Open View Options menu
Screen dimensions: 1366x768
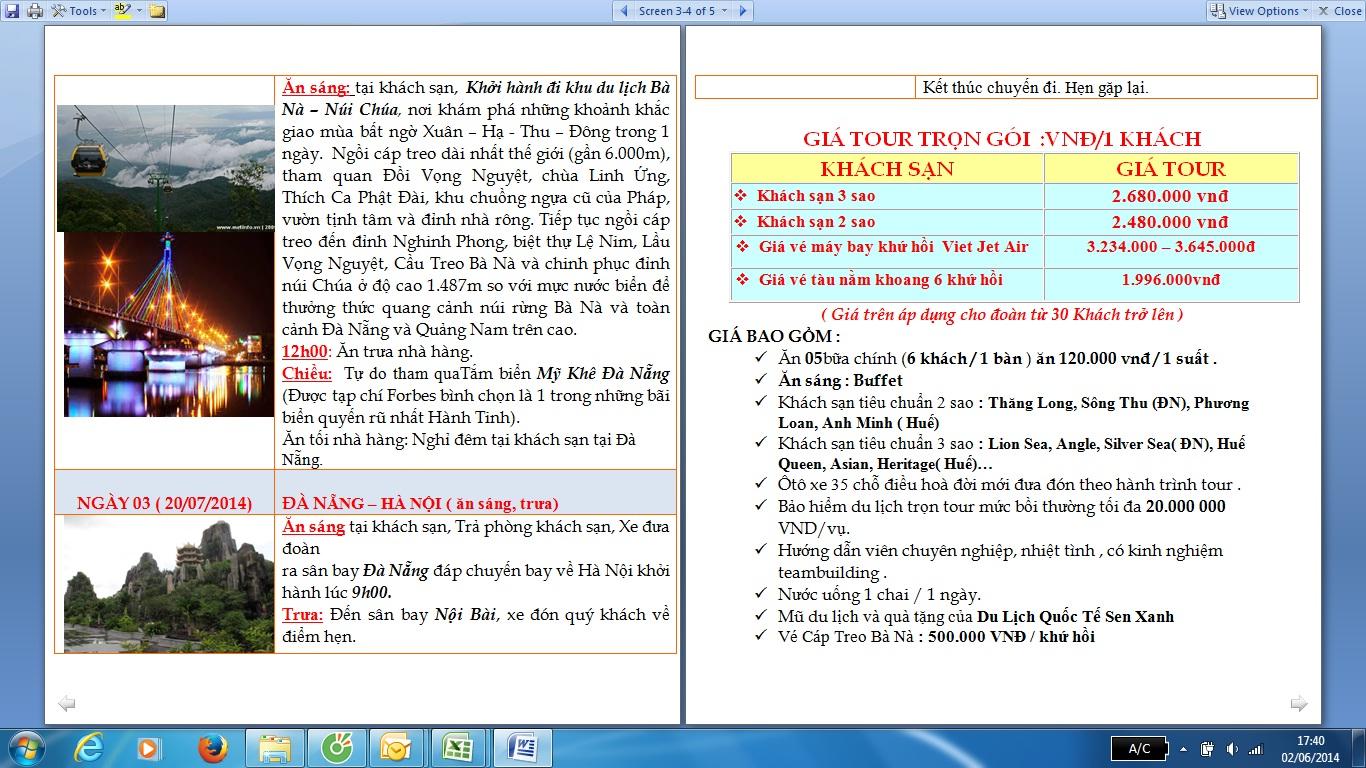click(x=1259, y=11)
